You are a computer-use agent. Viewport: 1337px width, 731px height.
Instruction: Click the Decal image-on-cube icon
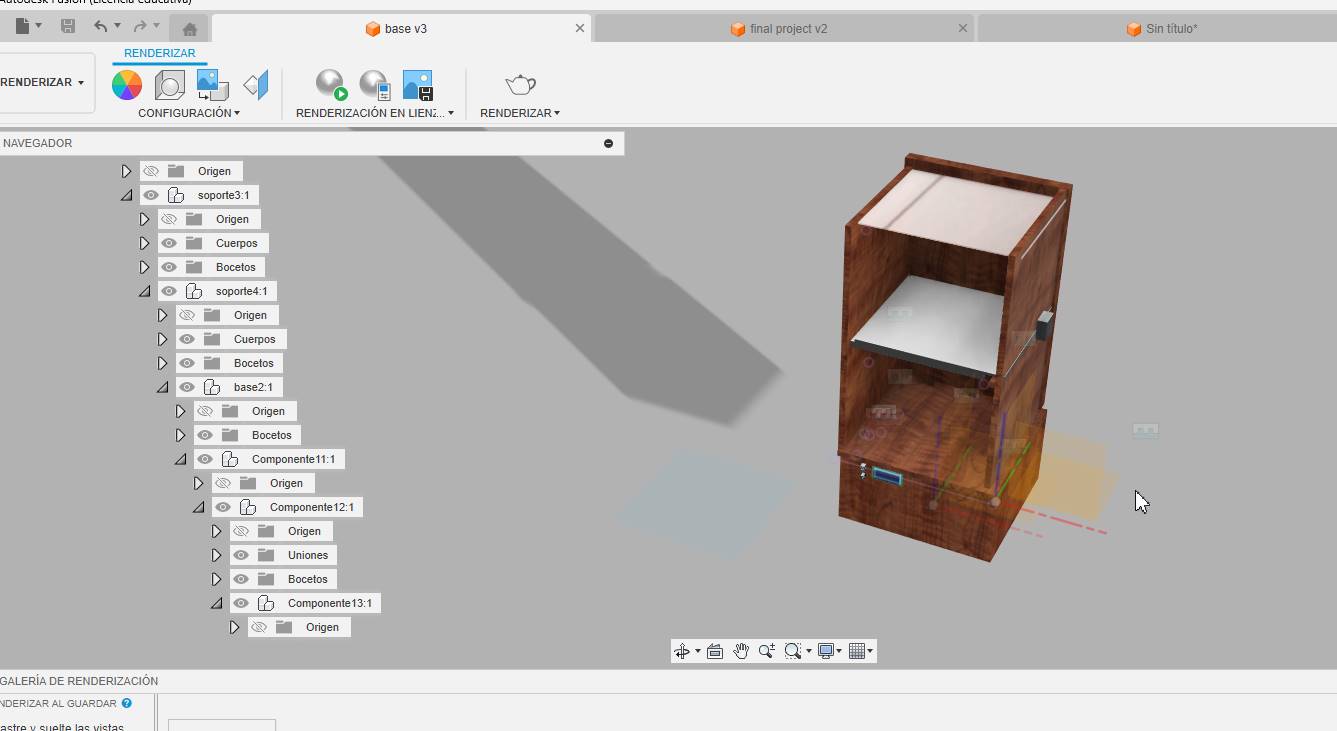(212, 85)
